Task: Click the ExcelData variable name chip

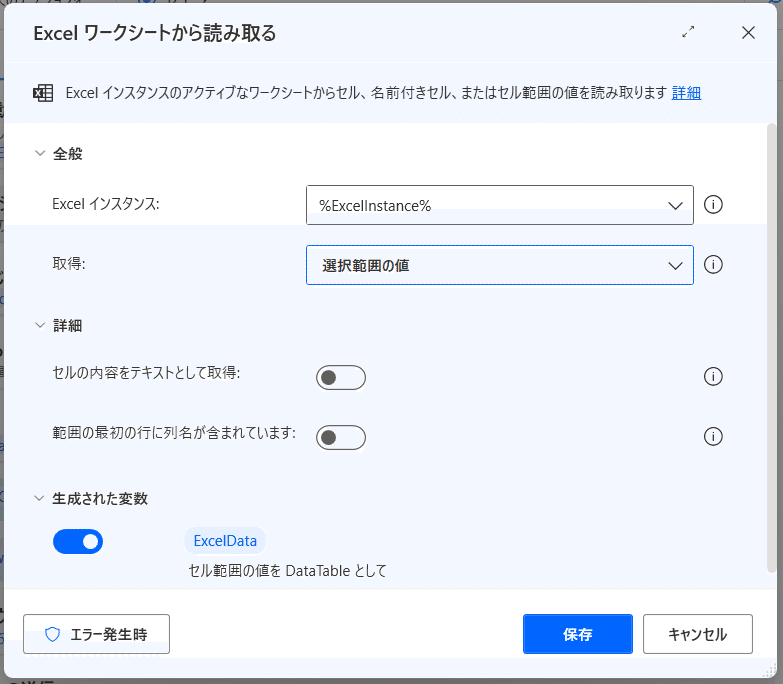Action: click(225, 541)
